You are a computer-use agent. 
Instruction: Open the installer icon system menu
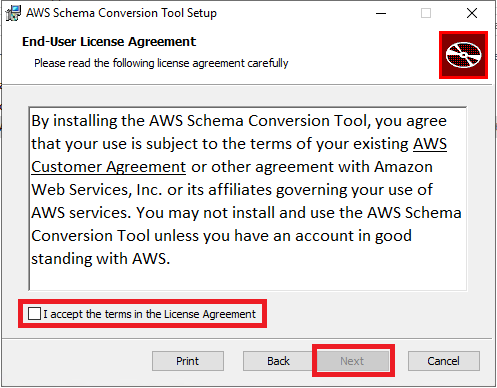coord(13,13)
